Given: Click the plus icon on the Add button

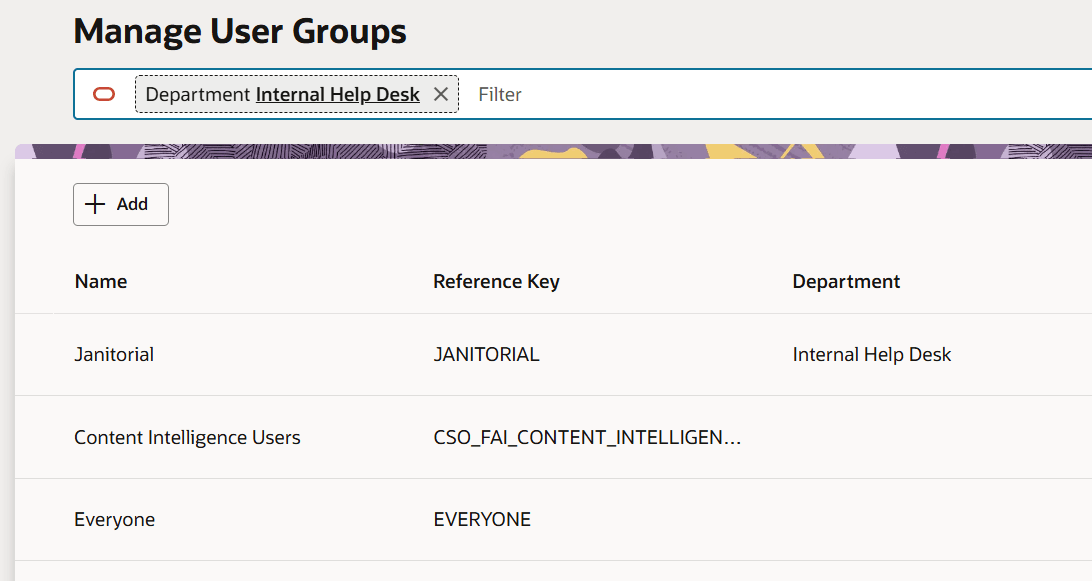Looking at the screenshot, I should [95, 204].
